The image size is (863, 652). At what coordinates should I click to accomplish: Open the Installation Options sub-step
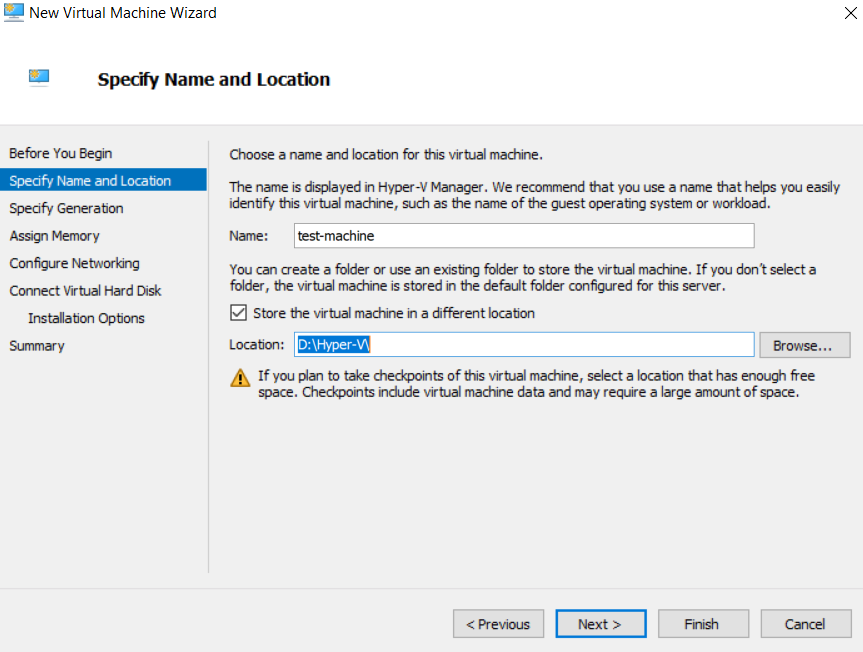(86, 318)
